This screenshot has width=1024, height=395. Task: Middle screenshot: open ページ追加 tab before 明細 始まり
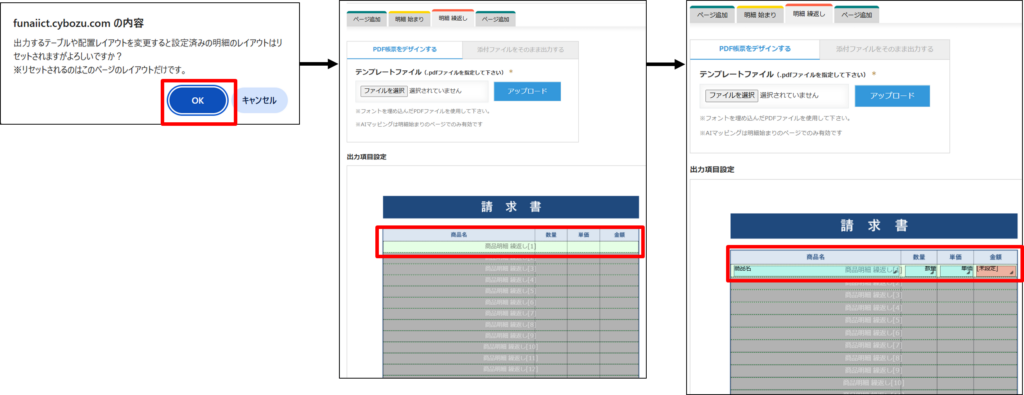[366, 20]
